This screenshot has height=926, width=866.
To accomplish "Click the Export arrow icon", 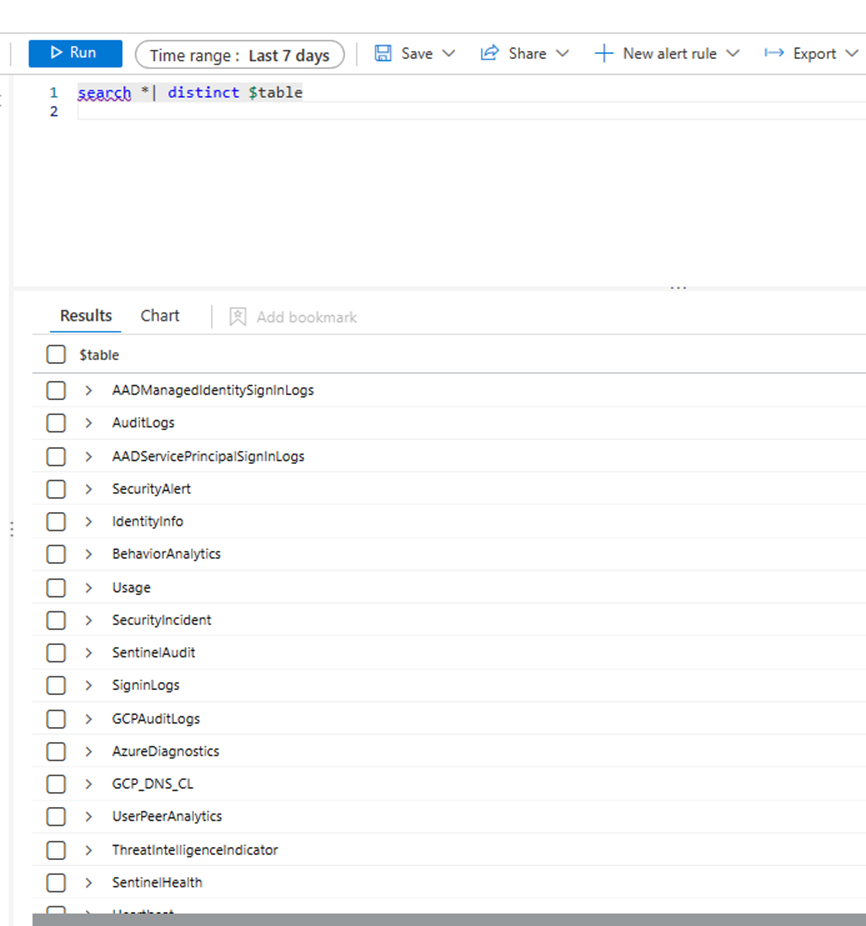I will pyautogui.click(x=772, y=53).
